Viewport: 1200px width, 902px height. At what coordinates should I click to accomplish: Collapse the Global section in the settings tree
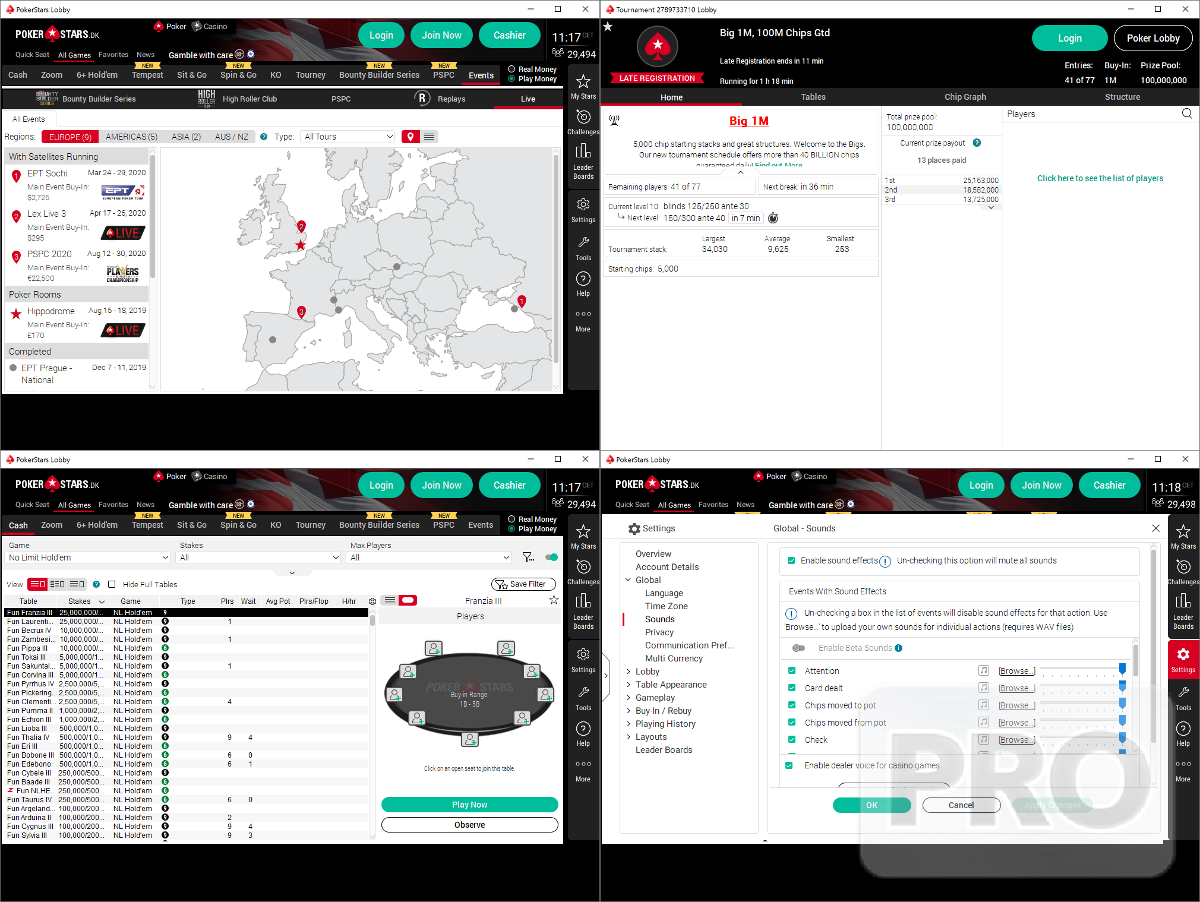click(x=629, y=580)
